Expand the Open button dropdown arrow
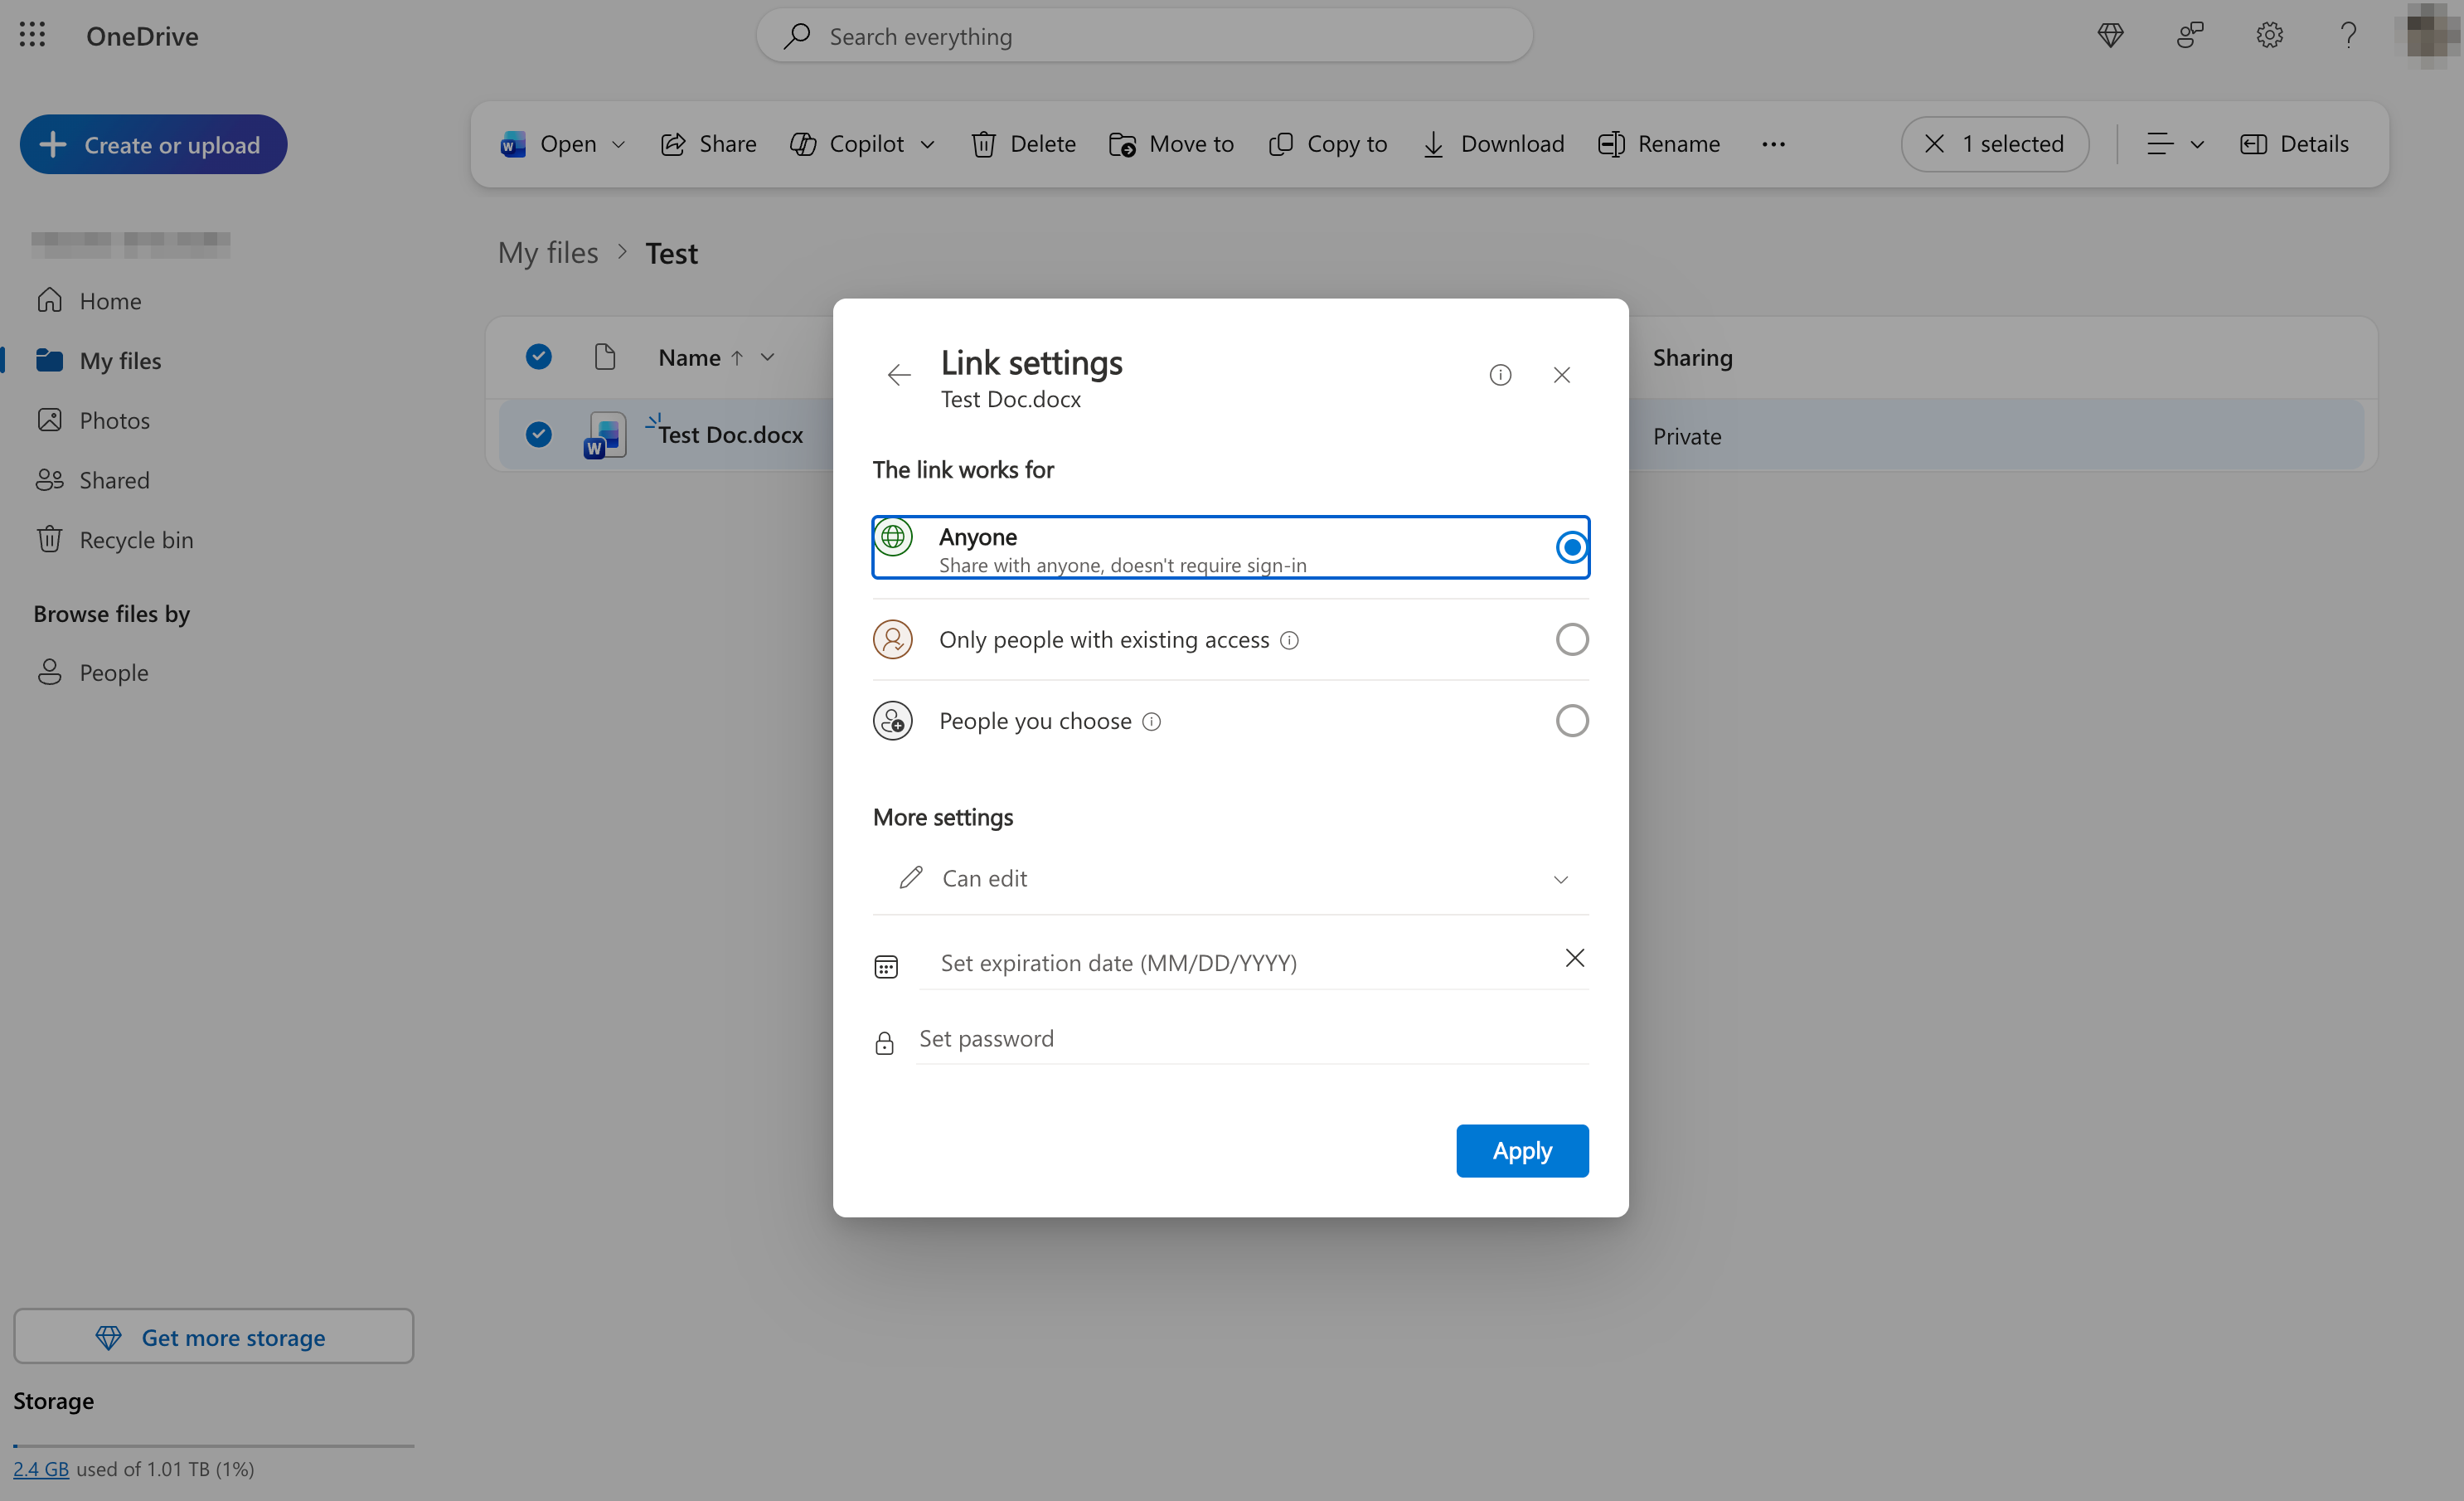The image size is (2464, 1501). tap(619, 144)
